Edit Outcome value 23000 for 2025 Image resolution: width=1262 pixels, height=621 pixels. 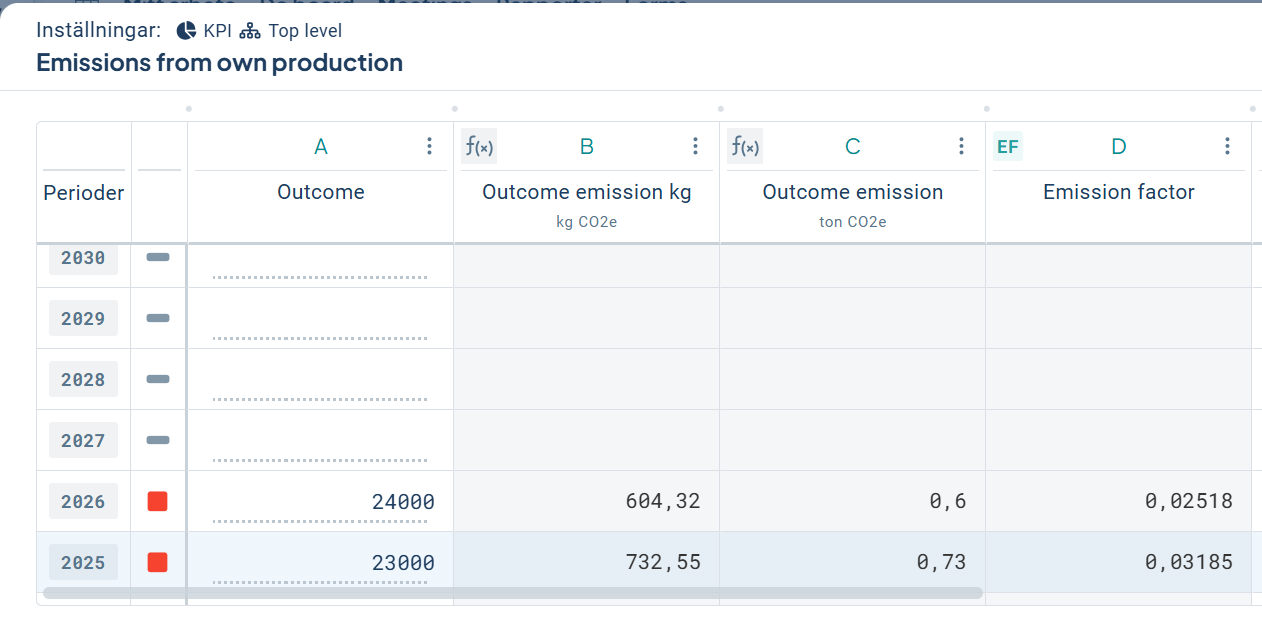[320, 563]
